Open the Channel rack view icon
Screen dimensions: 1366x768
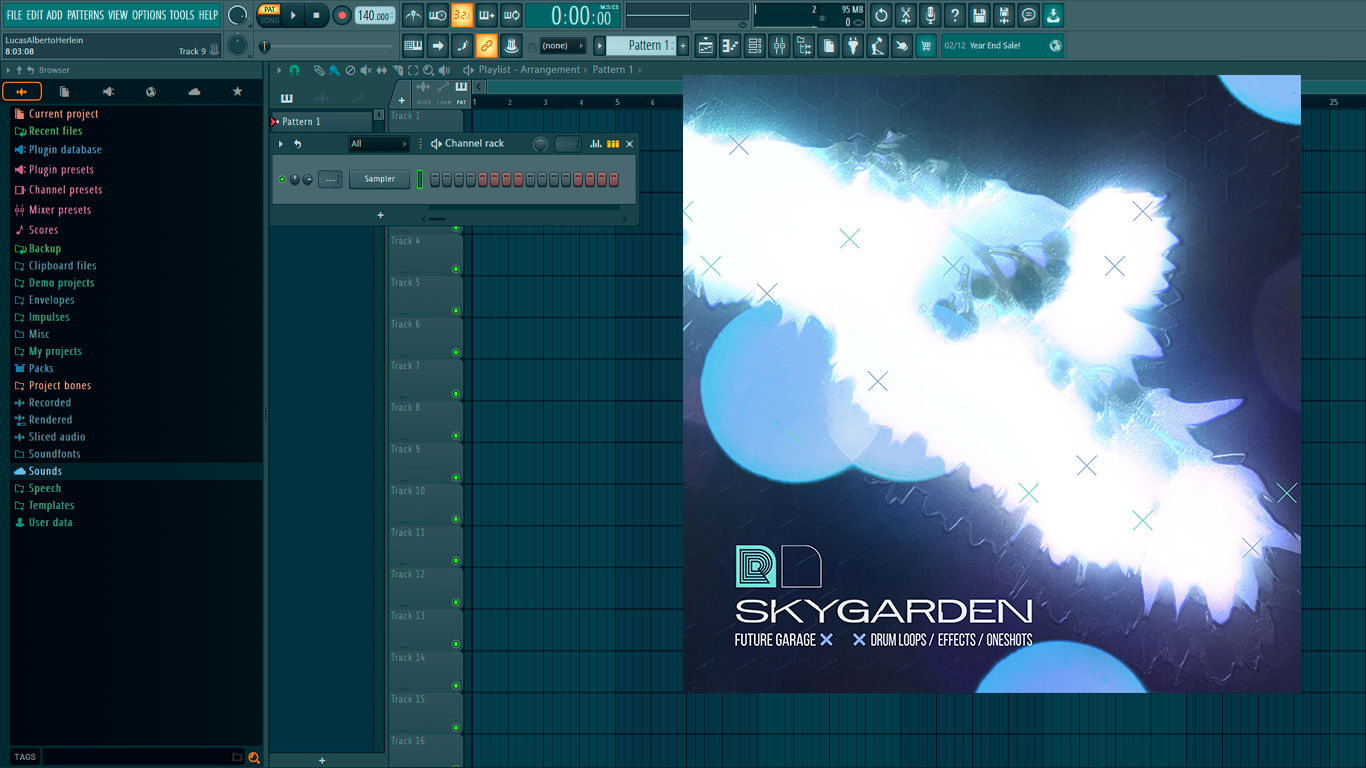755,45
